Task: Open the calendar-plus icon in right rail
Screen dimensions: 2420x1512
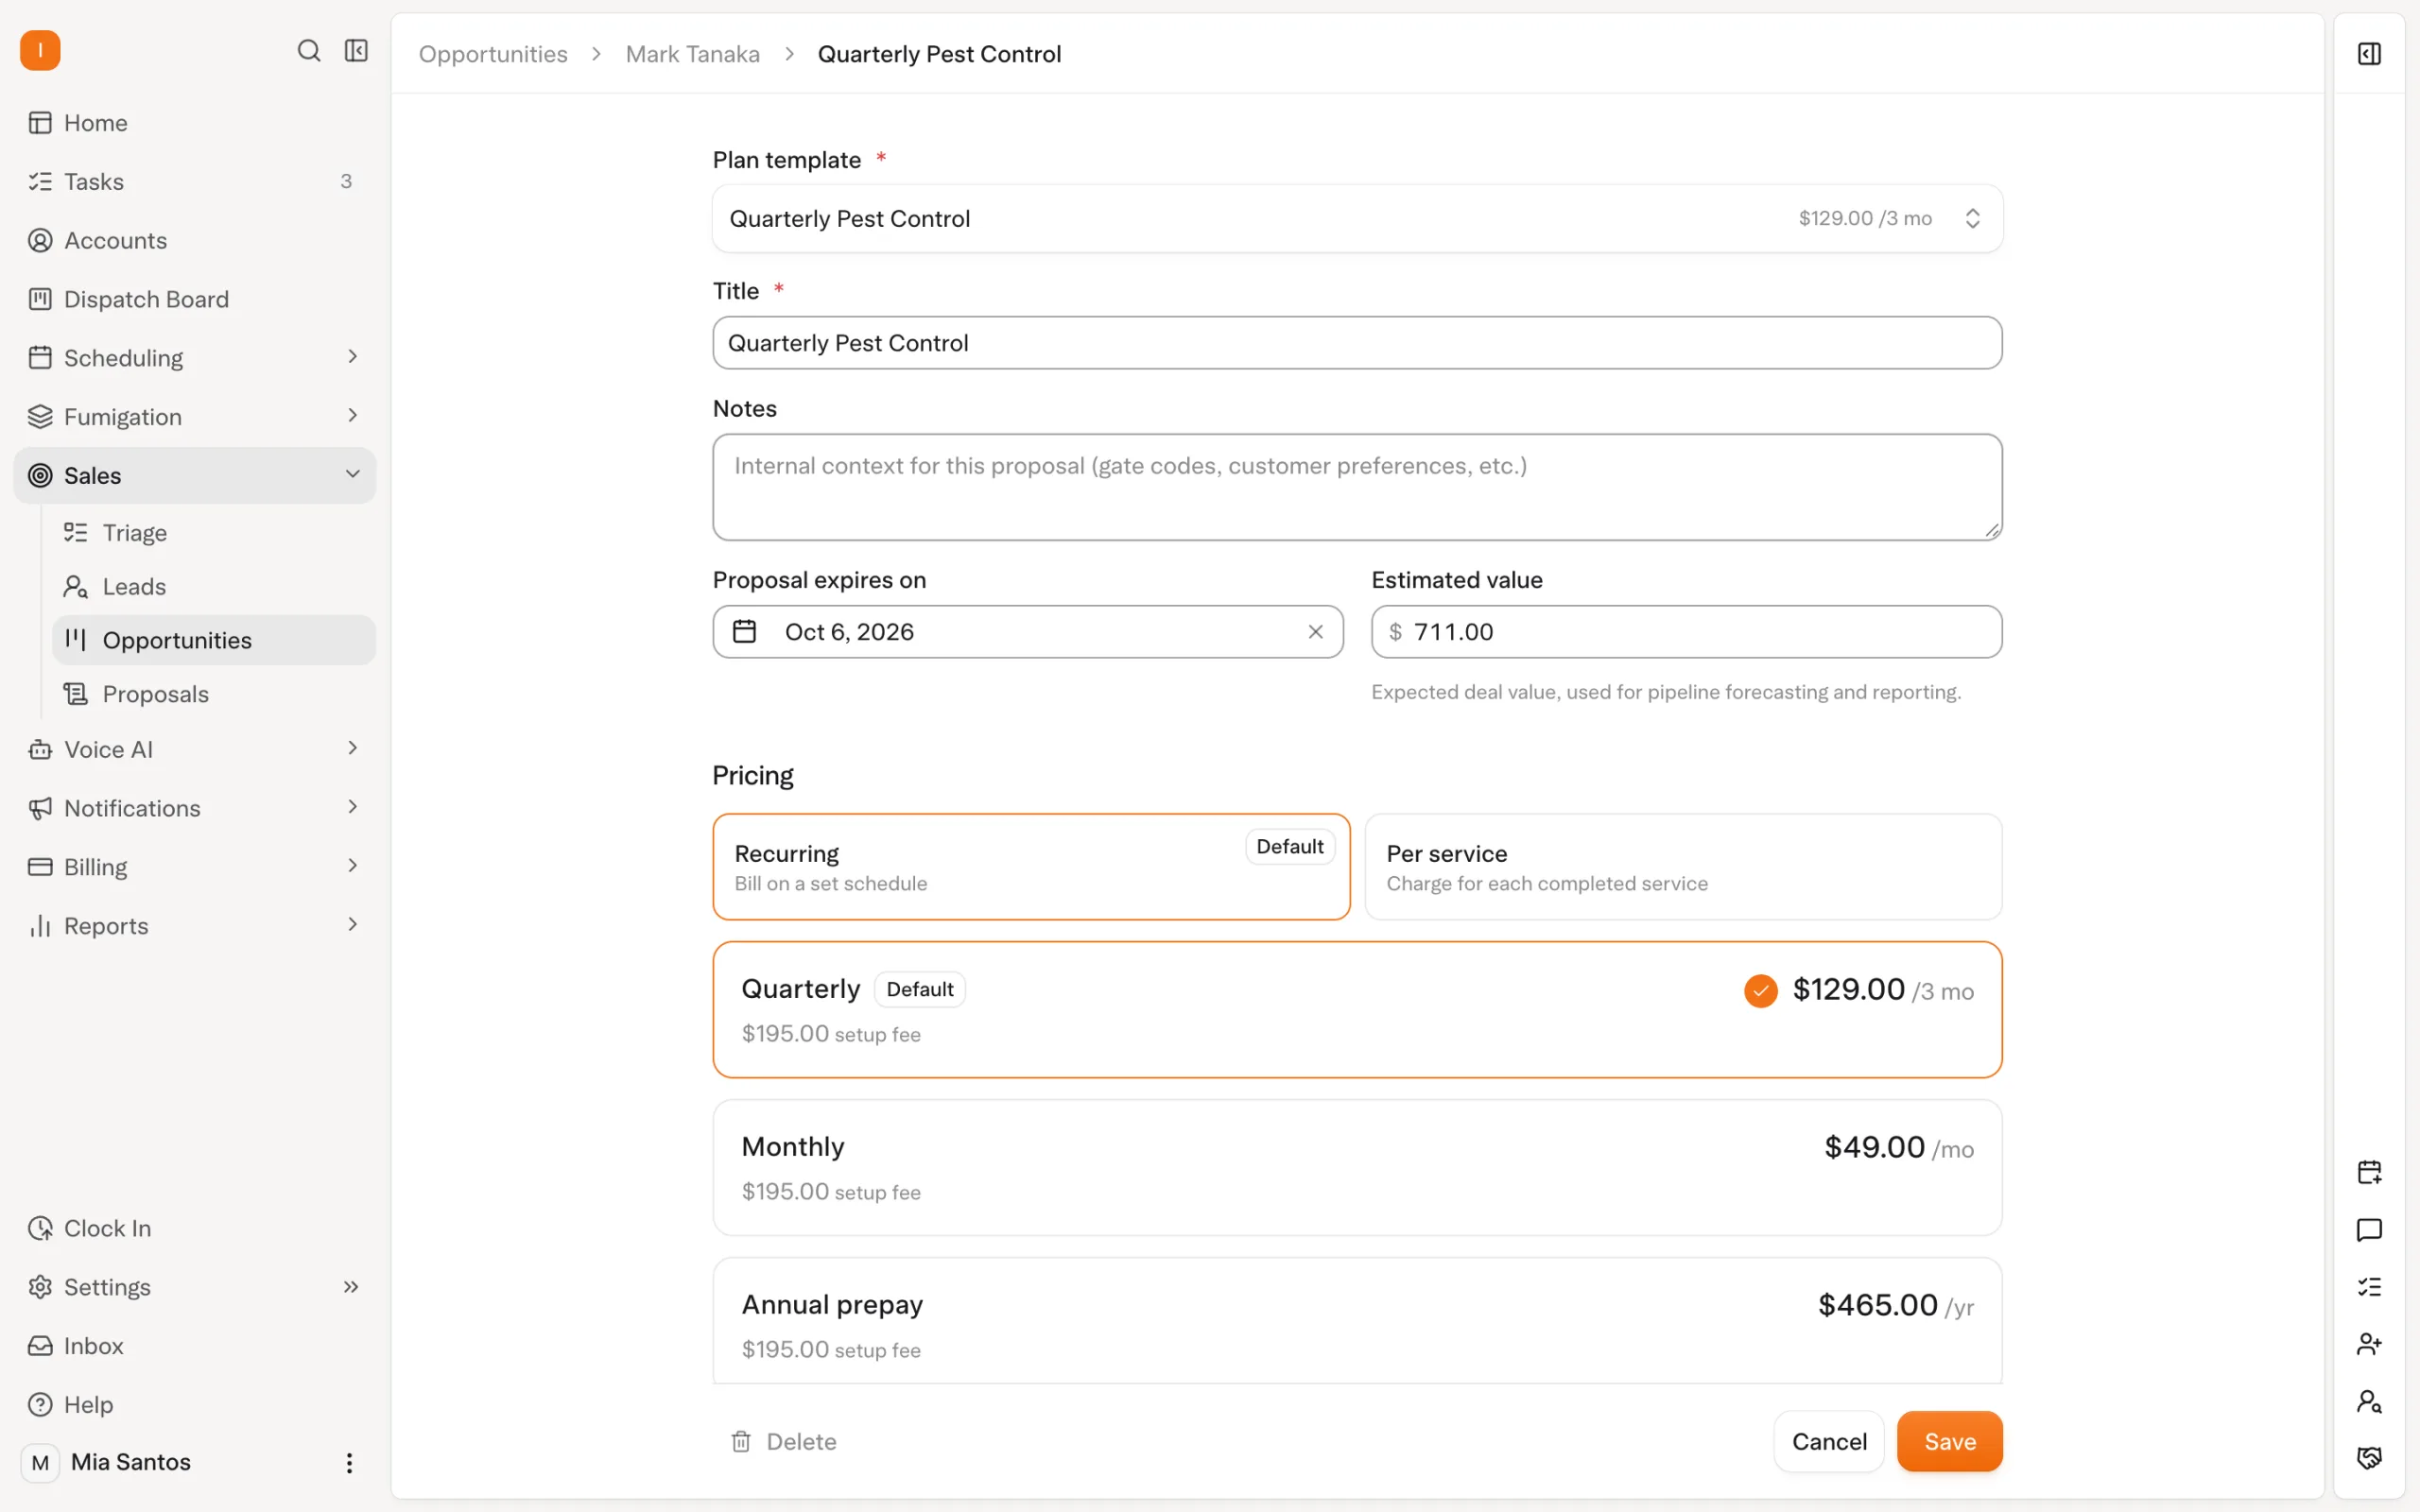Action: click(2369, 1172)
